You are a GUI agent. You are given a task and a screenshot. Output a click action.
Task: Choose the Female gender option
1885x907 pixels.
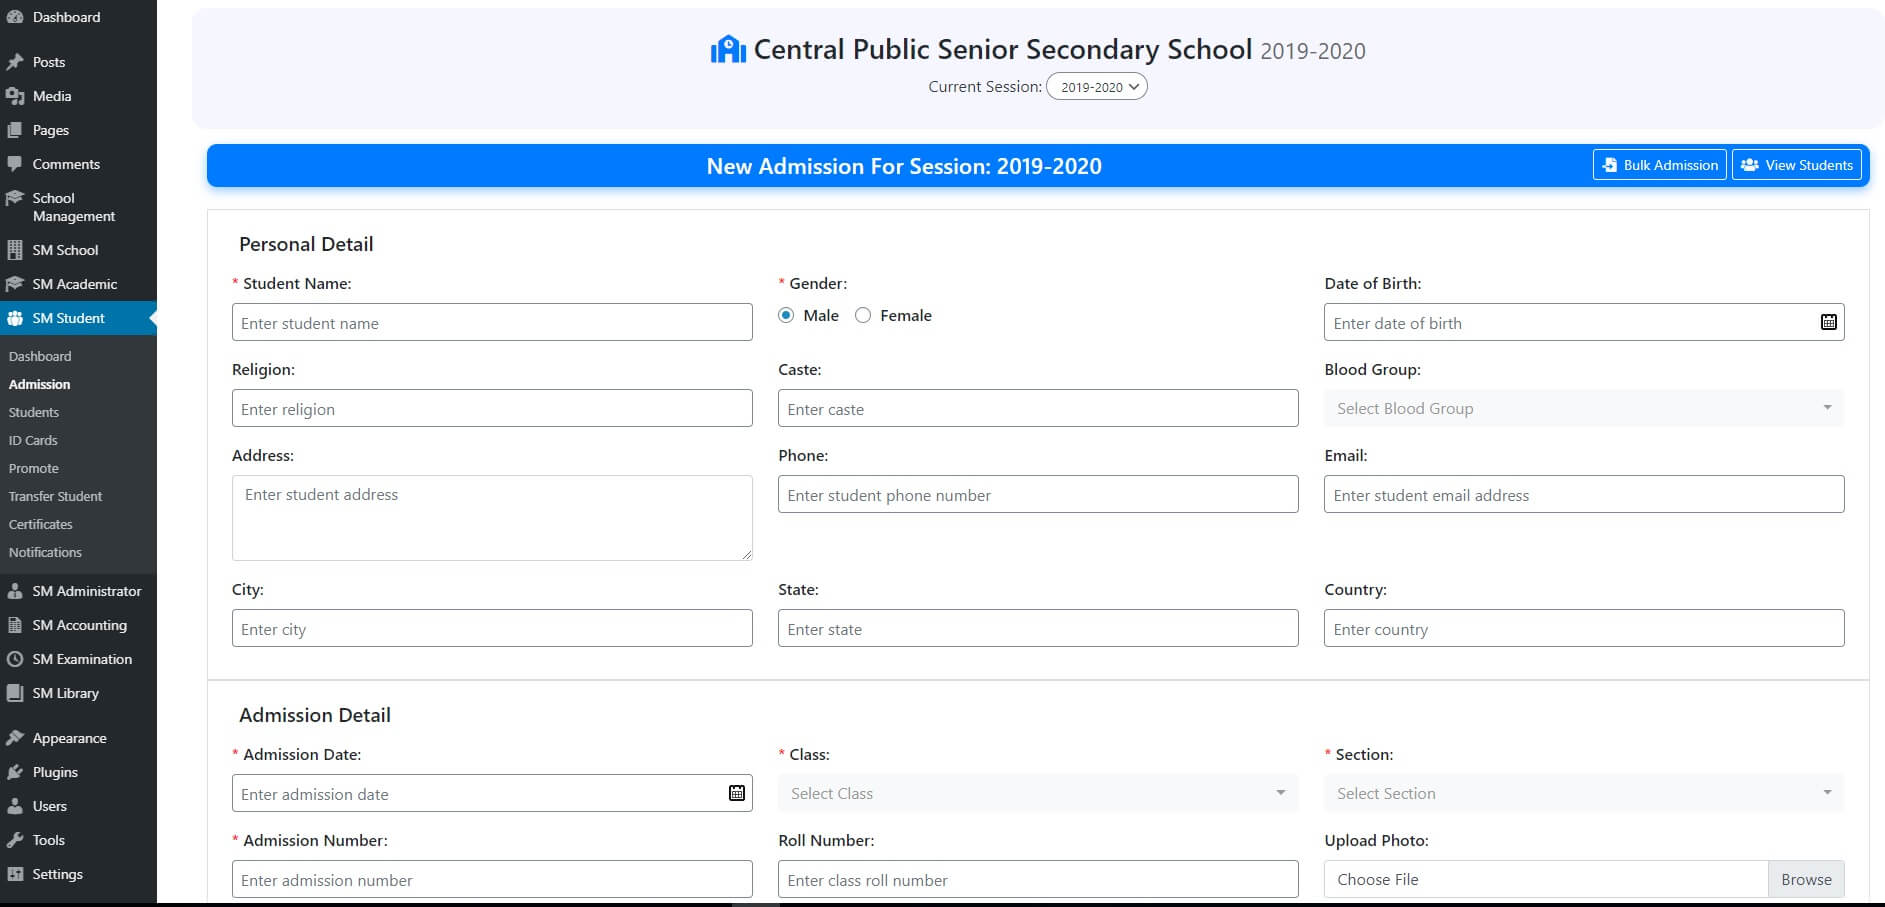tap(863, 315)
